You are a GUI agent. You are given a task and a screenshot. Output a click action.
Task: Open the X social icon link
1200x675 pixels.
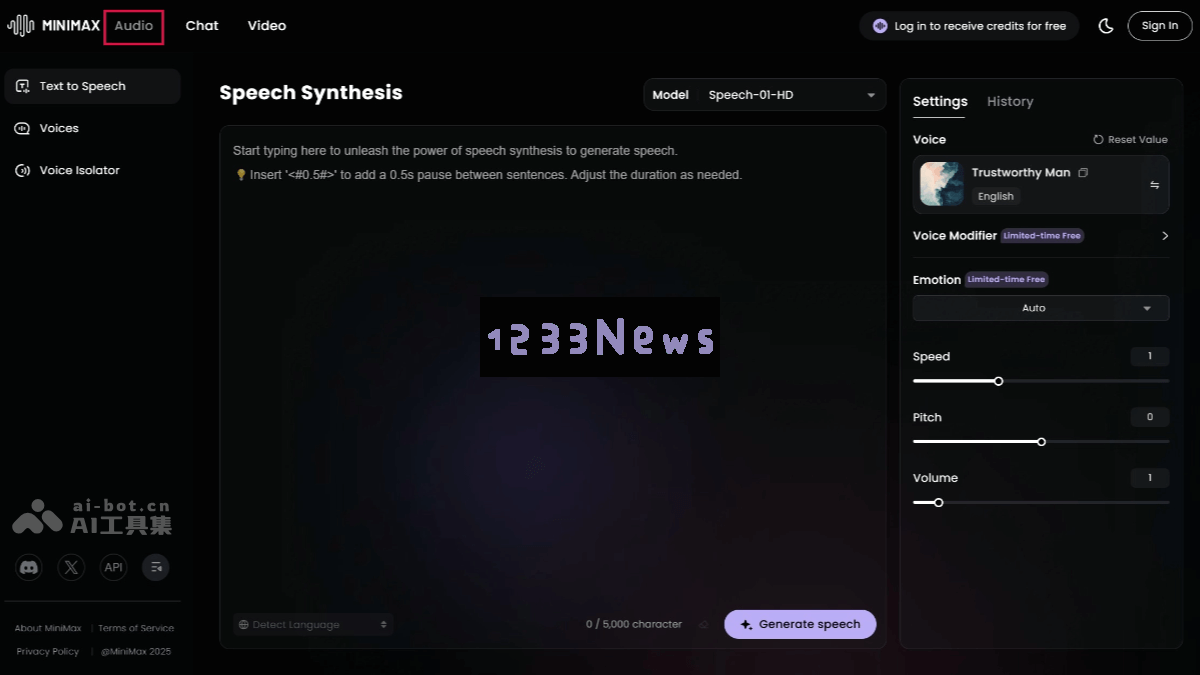tap(71, 568)
